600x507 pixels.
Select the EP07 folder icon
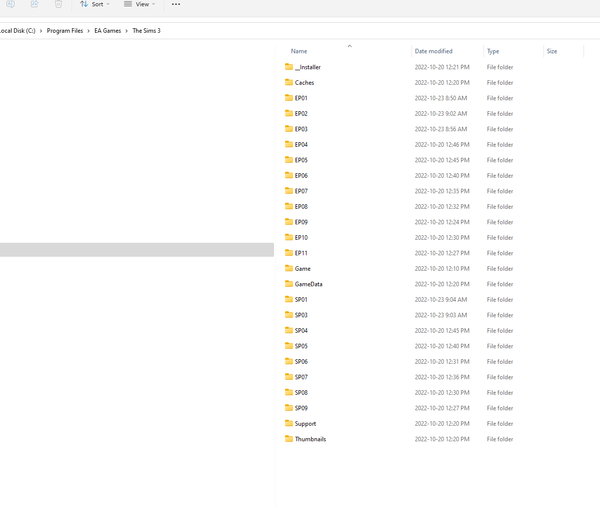click(289, 191)
